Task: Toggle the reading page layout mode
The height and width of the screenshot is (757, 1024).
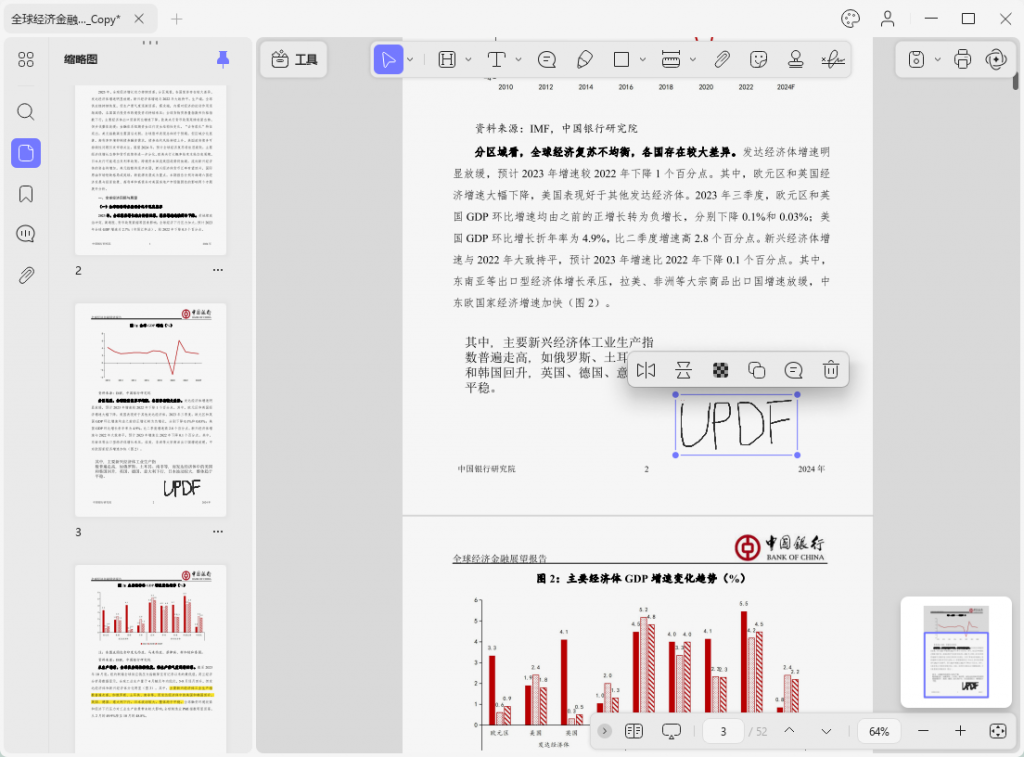Action: (x=633, y=731)
